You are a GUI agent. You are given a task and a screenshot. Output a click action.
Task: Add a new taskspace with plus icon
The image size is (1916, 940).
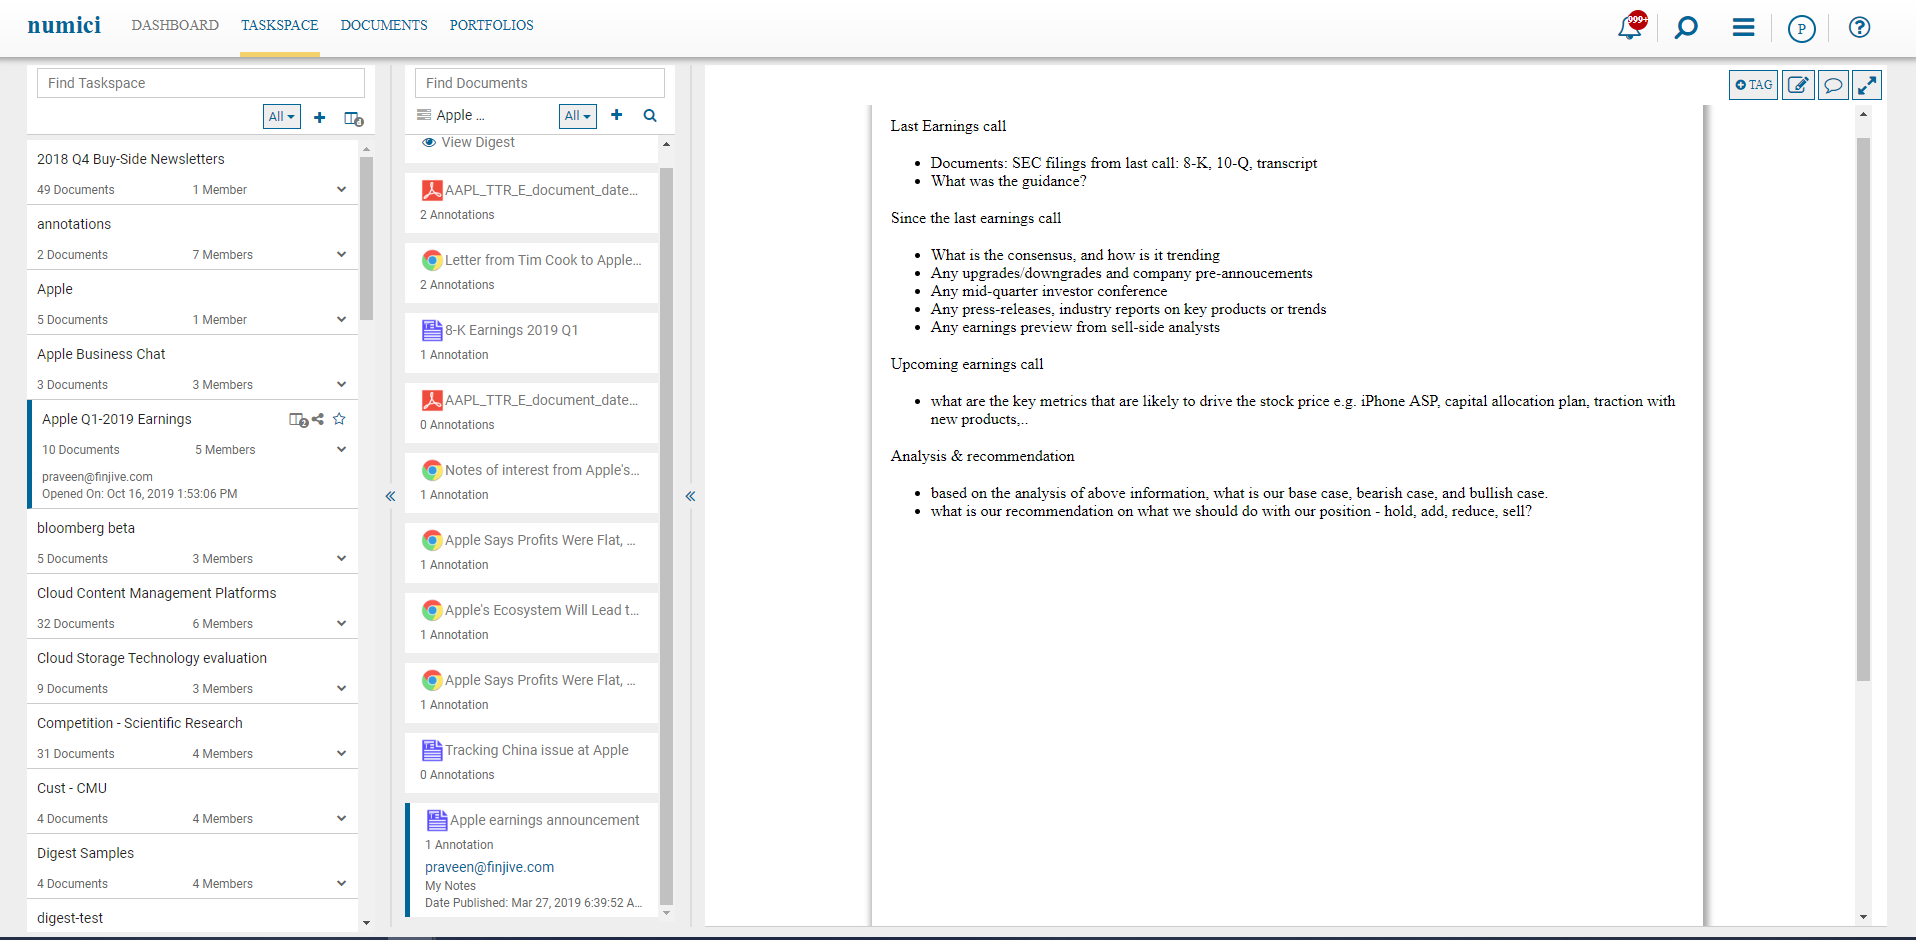coord(320,117)
